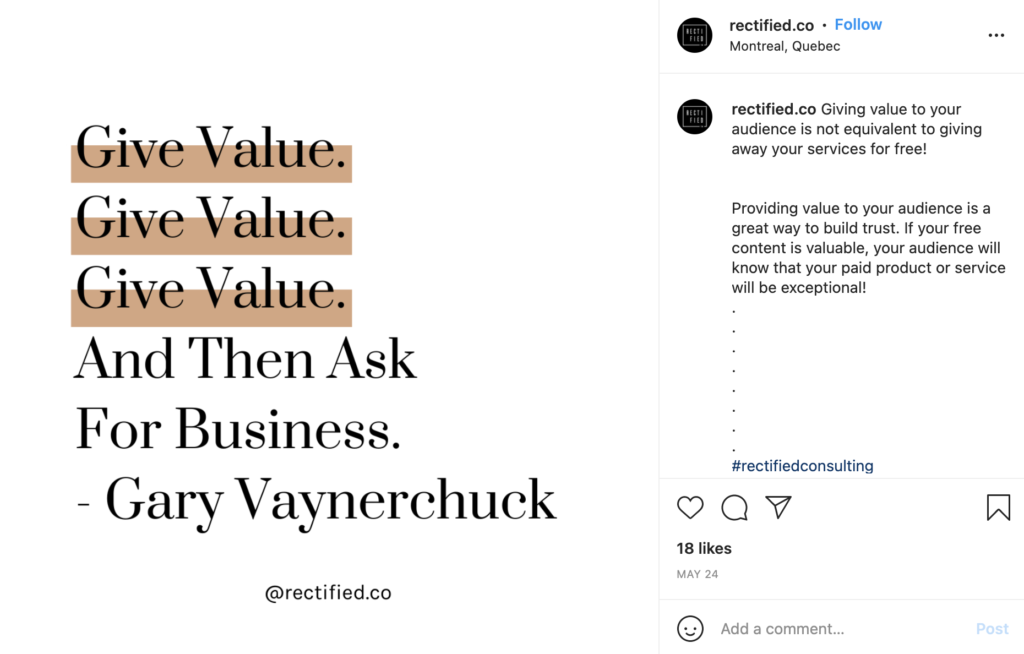The width and height of the screenshot is (1024, 654).
Task: Follow the rectified.co account
Action: click(858, 25)
